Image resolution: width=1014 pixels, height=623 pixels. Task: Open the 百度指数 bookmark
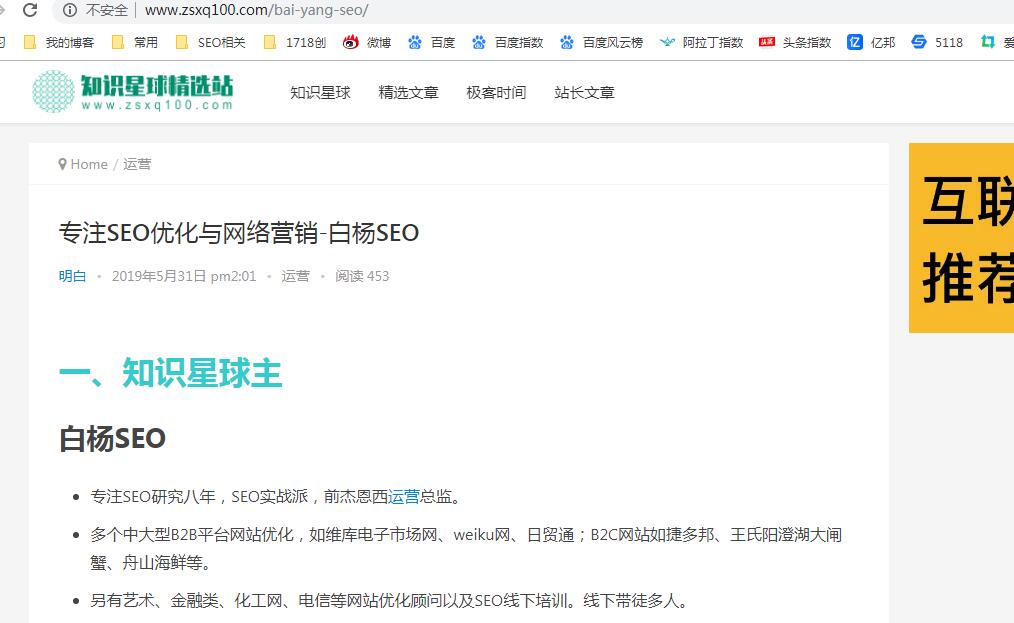[x=508, y=42]
